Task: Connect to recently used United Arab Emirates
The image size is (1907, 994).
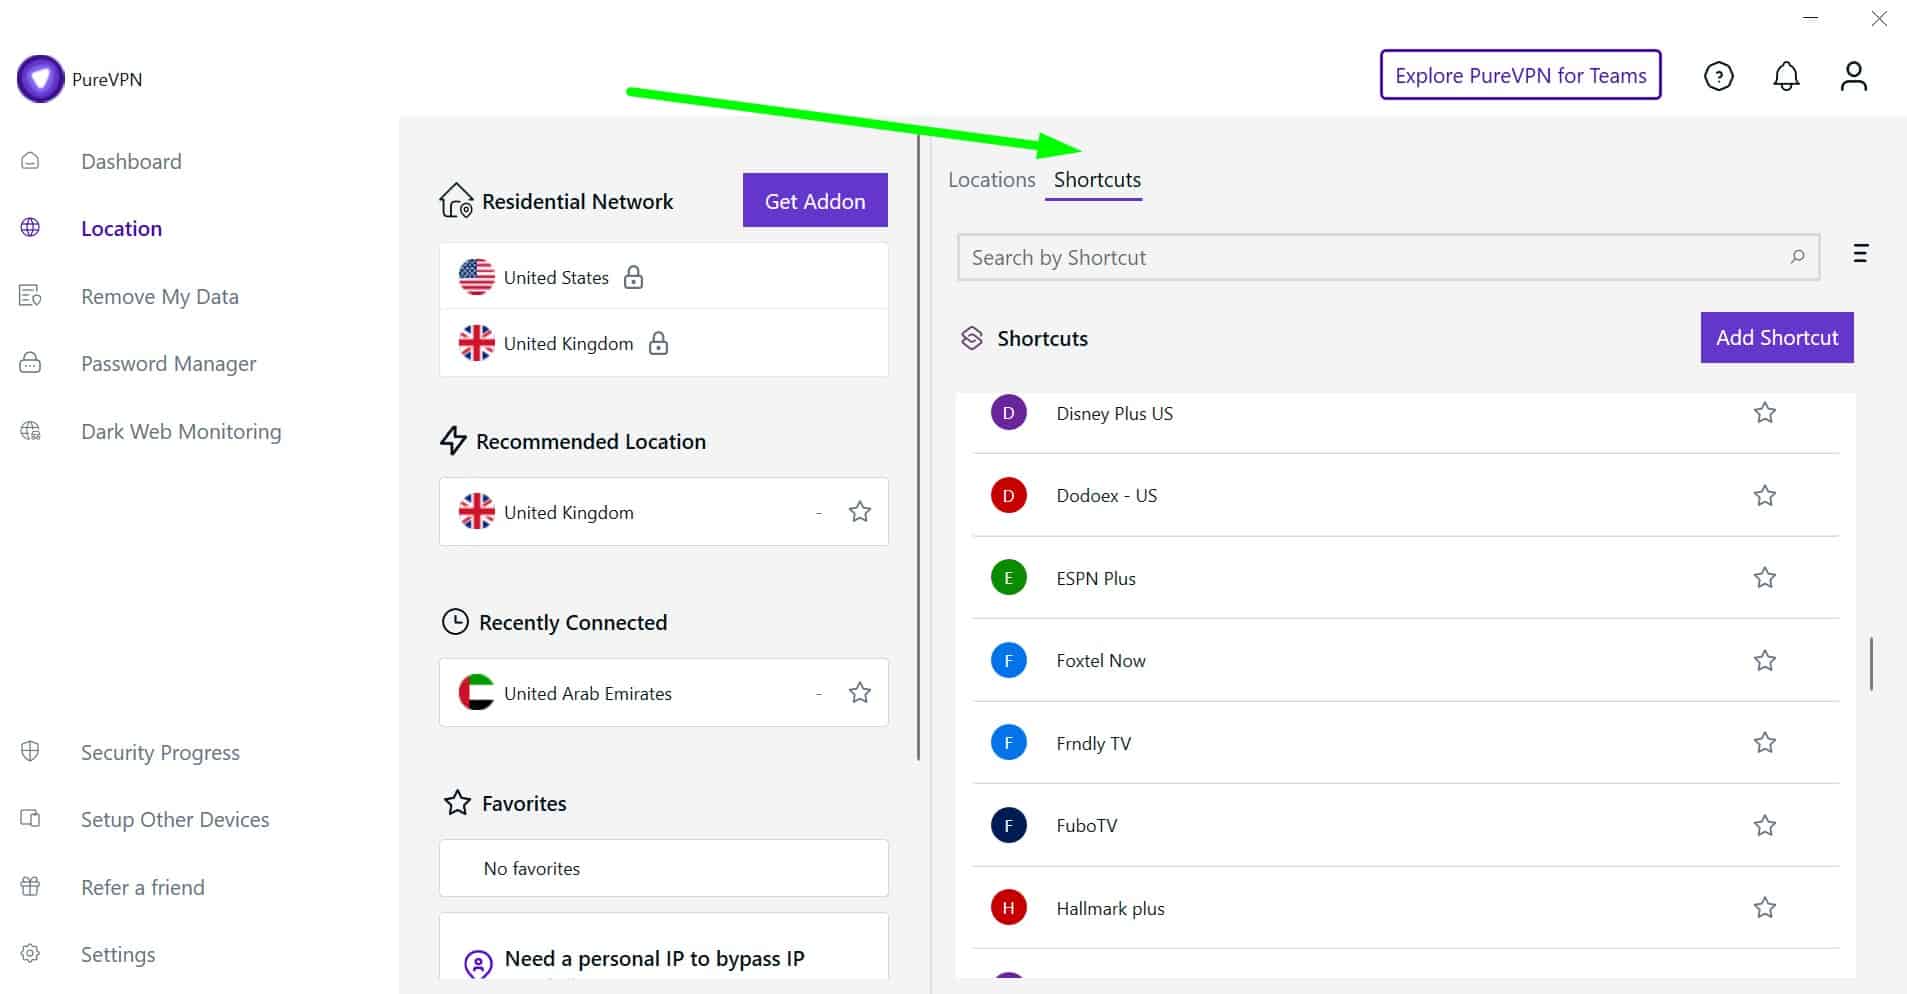Action: tap(663, 693)
